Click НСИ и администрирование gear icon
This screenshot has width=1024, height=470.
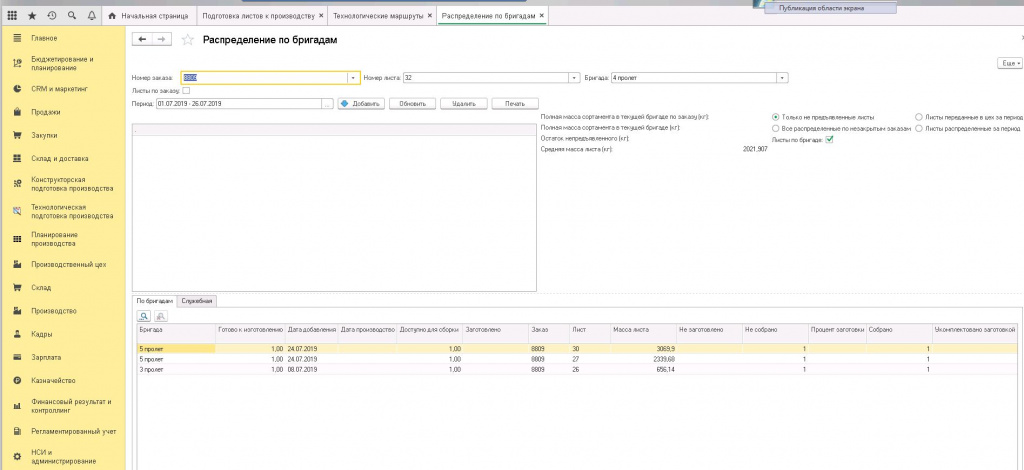pos(18,456)
